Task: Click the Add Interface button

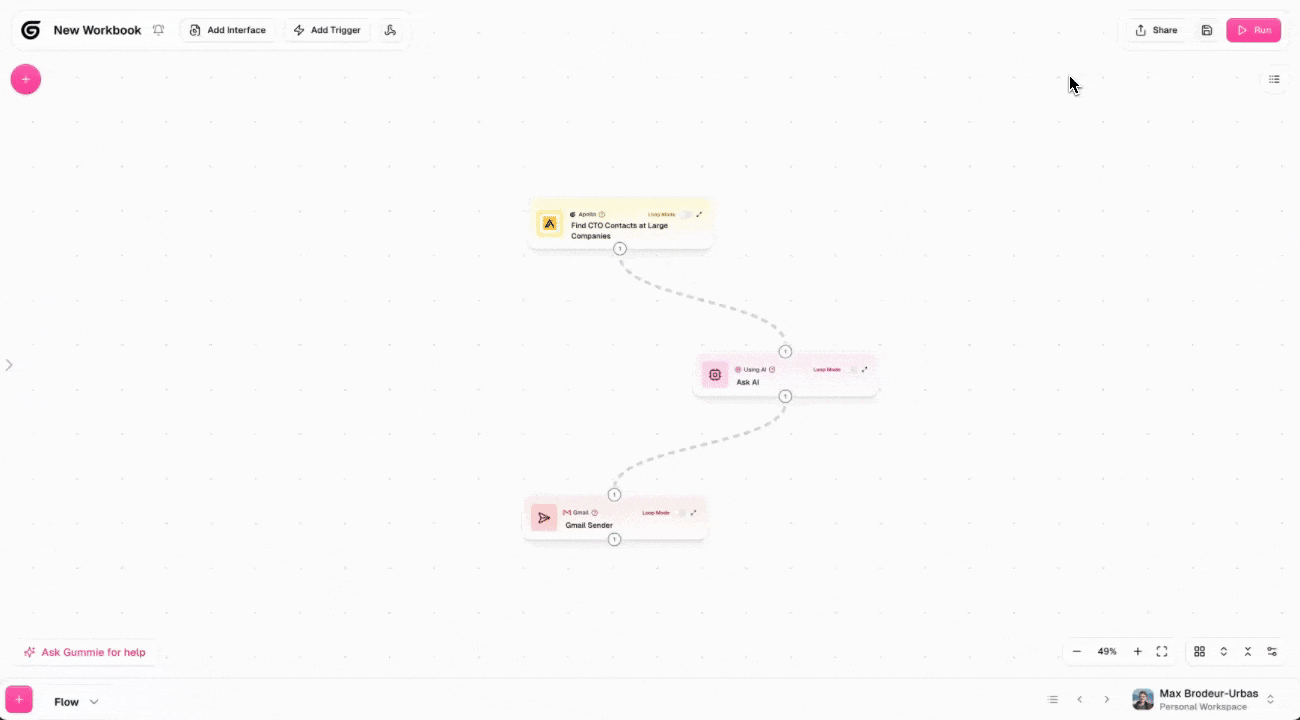Action: [x=228, y=30]
